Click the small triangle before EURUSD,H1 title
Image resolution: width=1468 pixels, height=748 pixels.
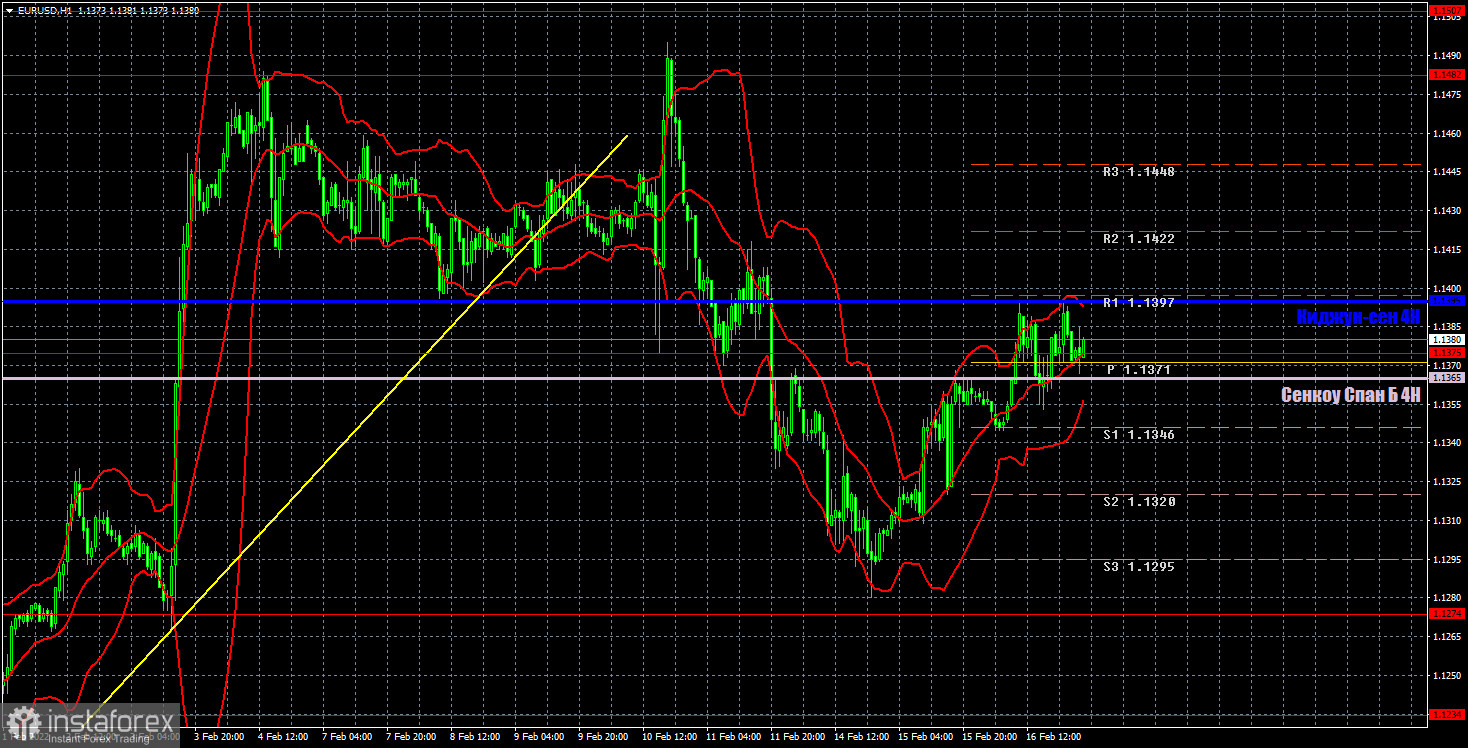(x=9, y=10)
